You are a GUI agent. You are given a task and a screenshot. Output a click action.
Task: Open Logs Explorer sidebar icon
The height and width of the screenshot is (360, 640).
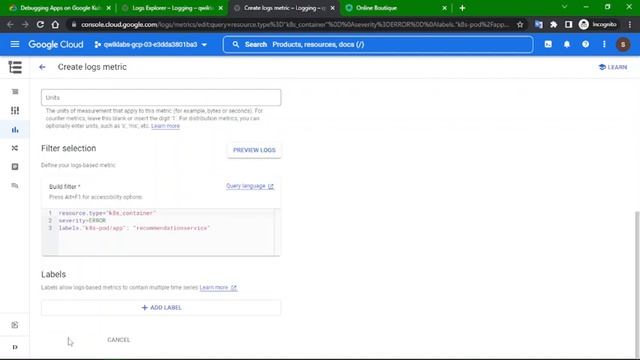(x=15, y=92)
